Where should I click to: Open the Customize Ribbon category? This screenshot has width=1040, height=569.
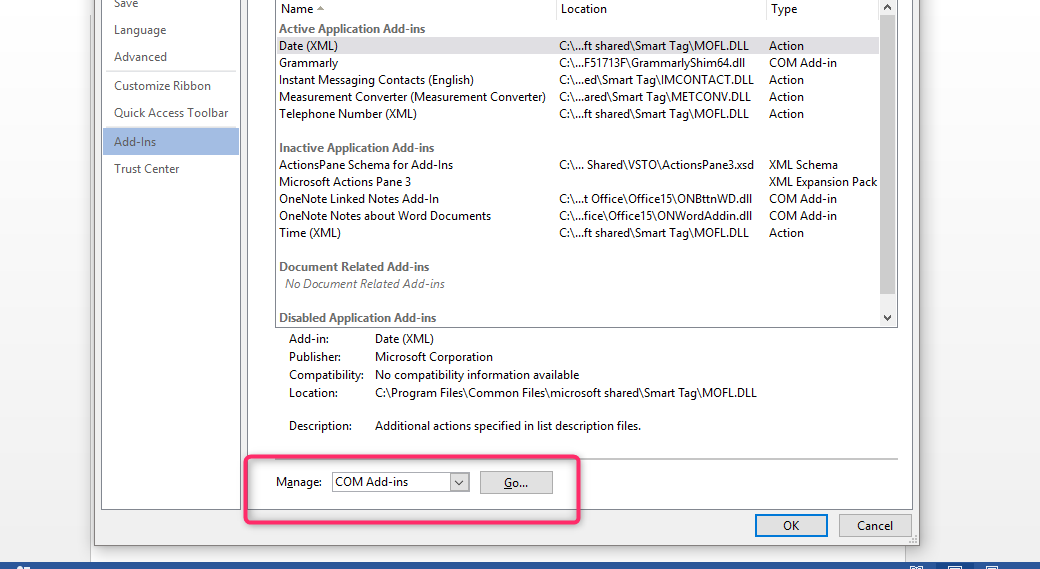click(x=162, y=86)
